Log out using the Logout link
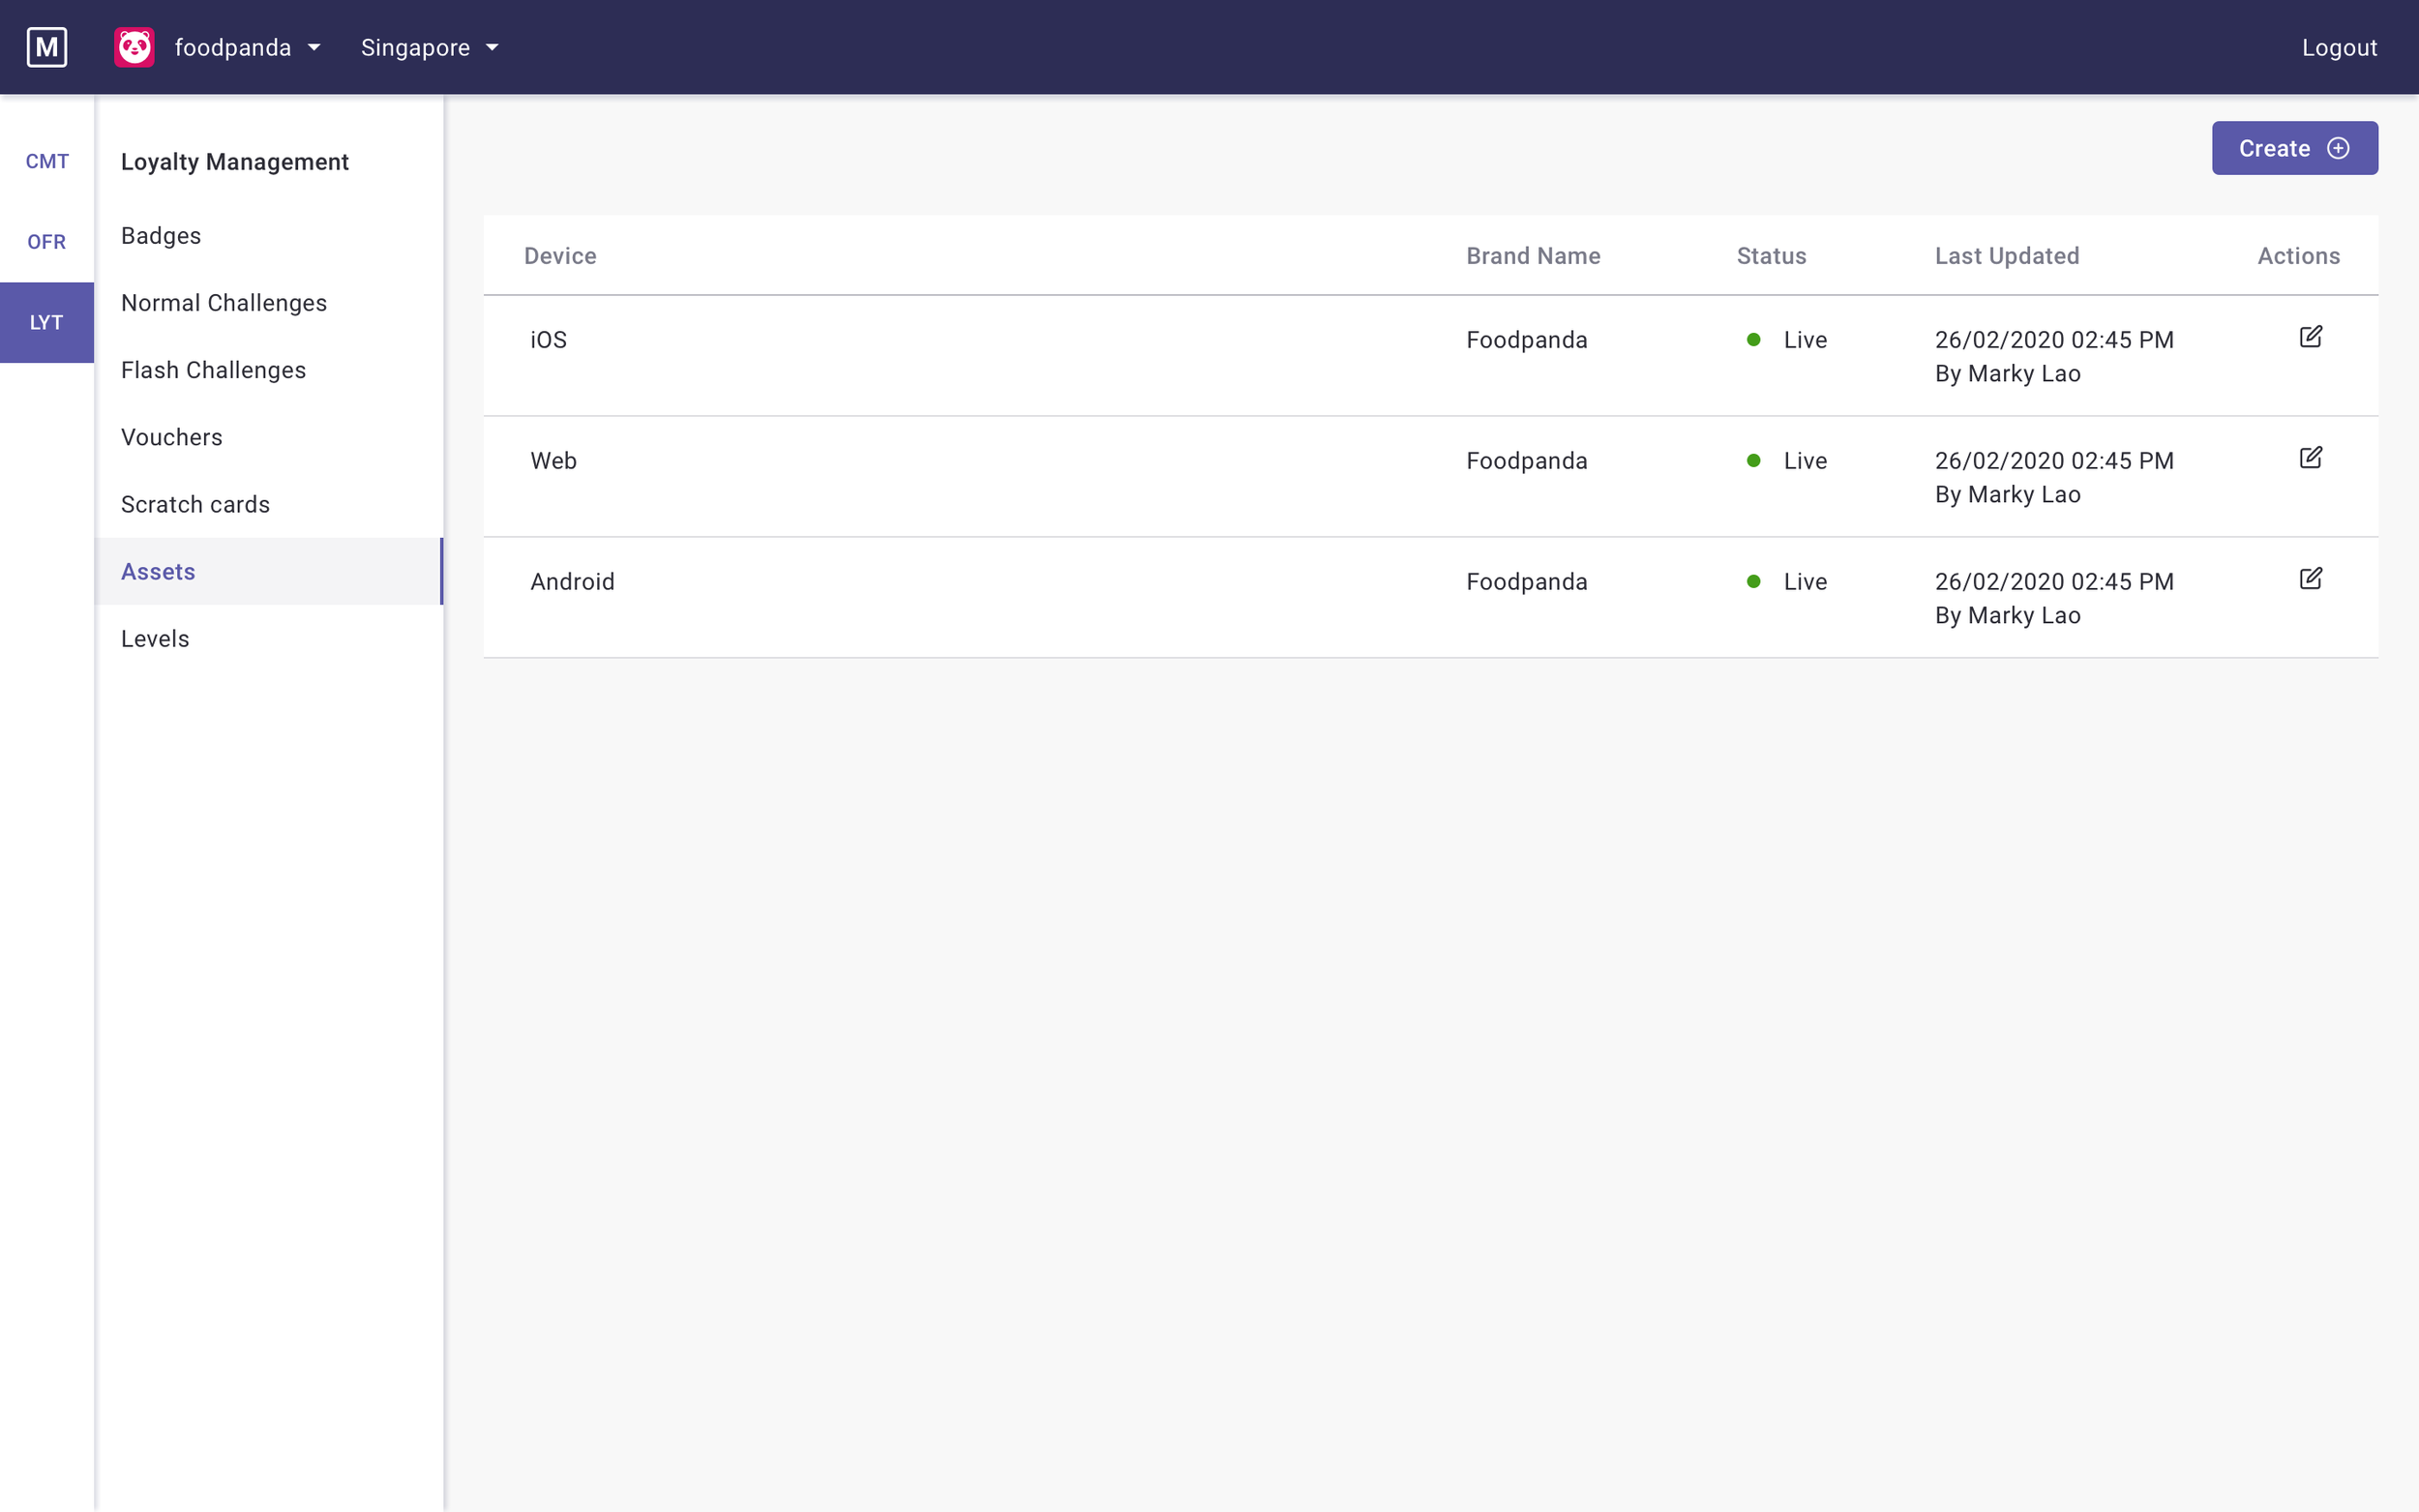Image resolution: width=2419 pixels, height=1512 pixels. point(2338,47)
